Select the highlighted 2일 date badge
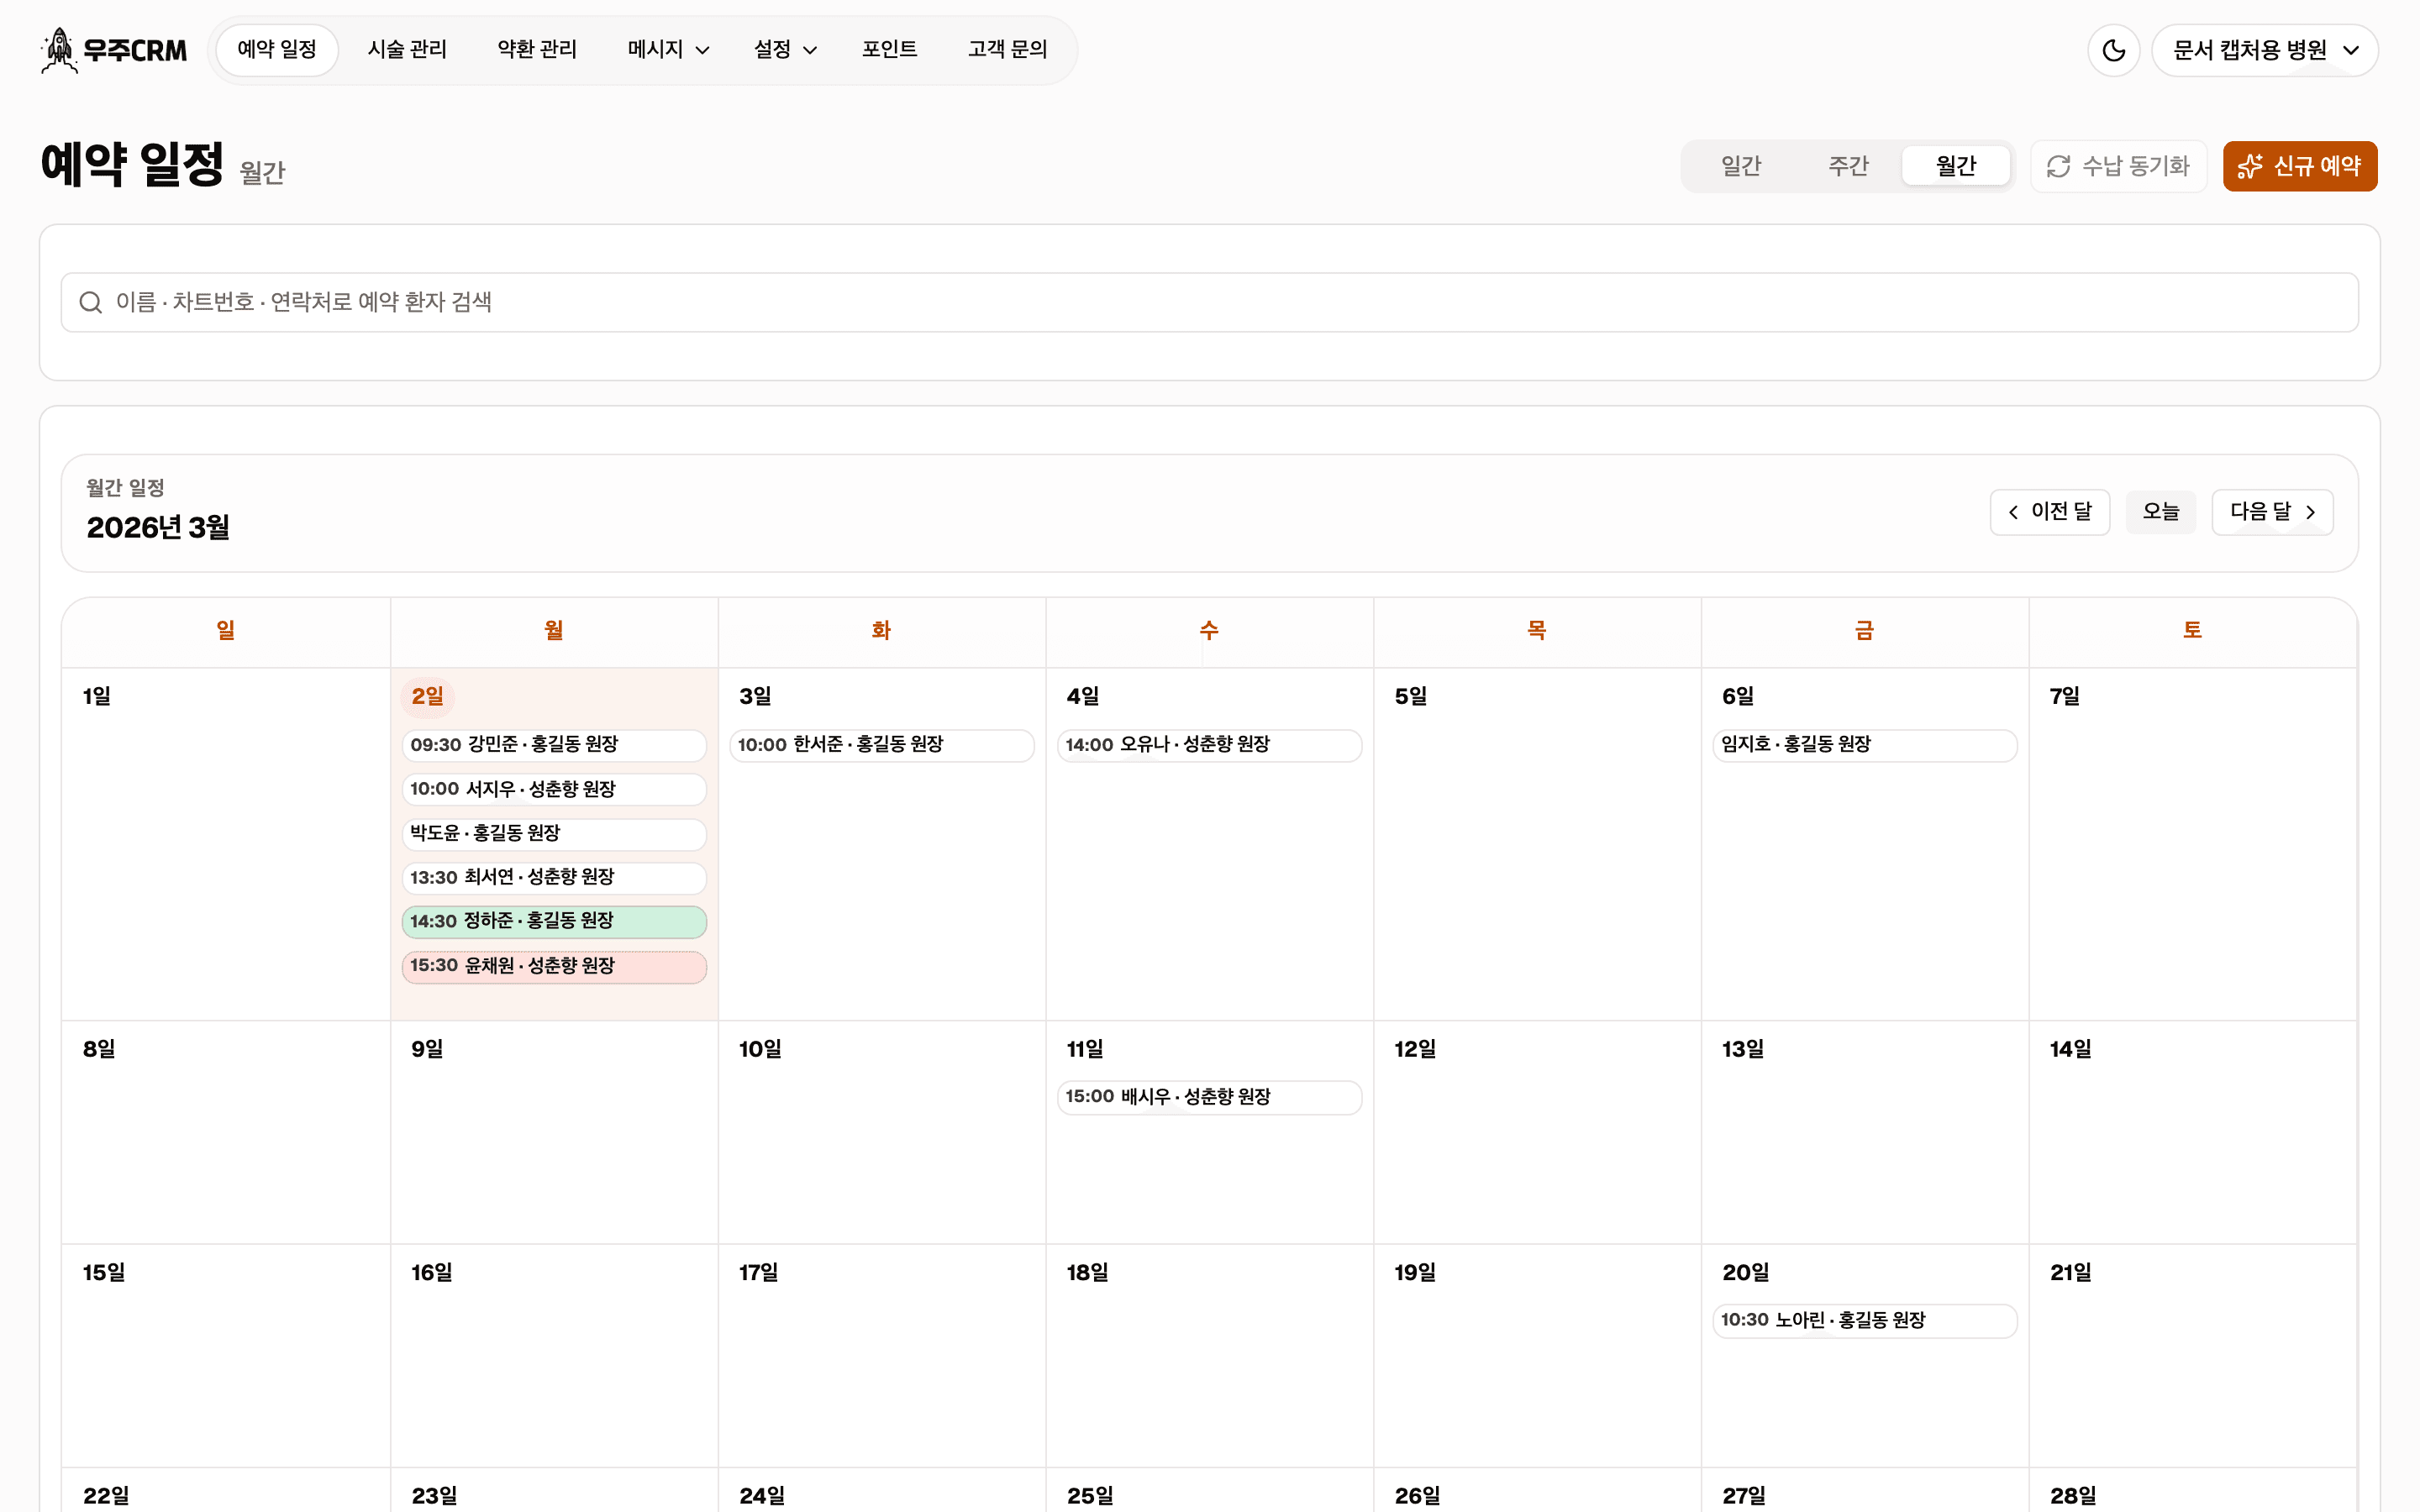Viewport: 2420px width, 1512px height. (427, 696)
